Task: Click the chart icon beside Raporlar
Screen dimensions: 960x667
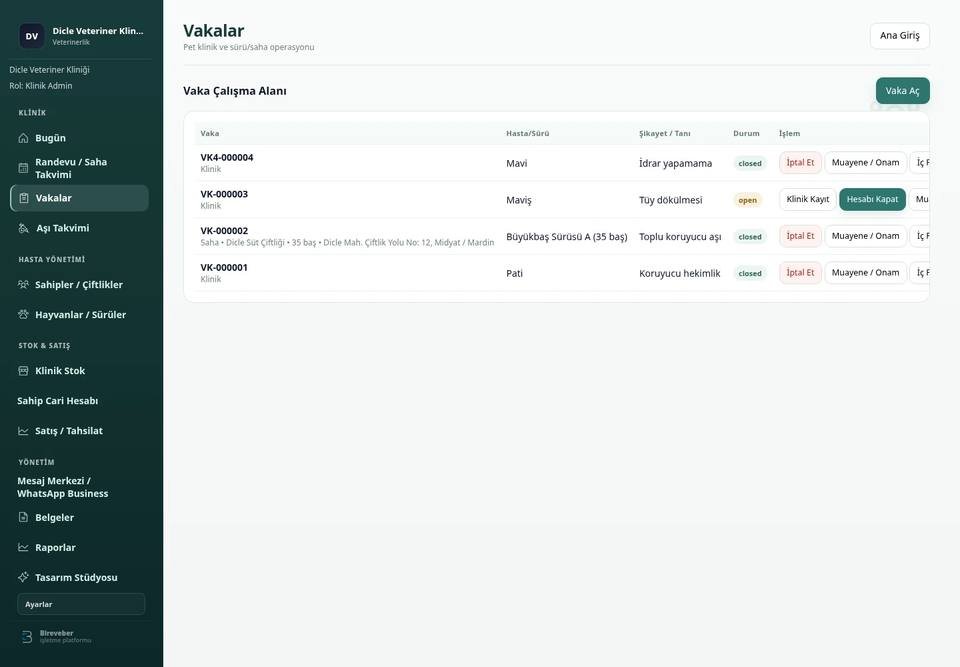Action: tap(23, 547)
